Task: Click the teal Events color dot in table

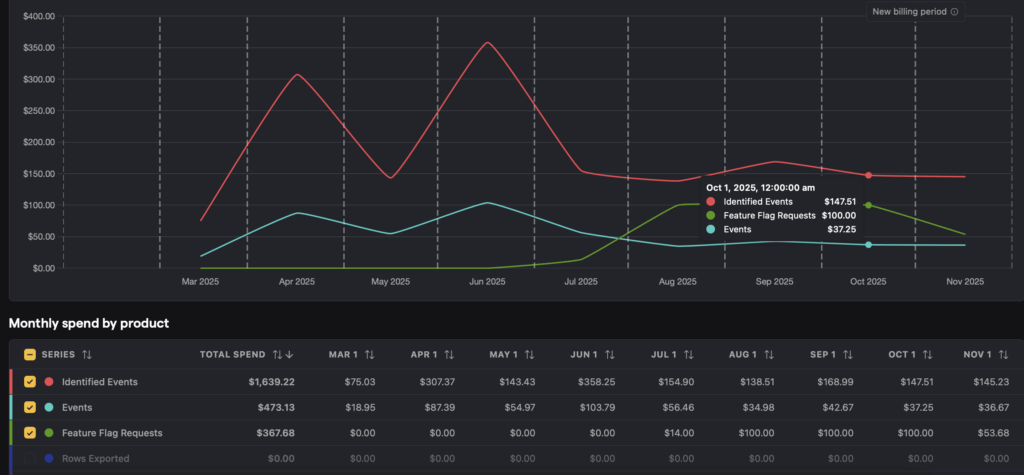Action: pyautogui.click(x=49, y=407)
